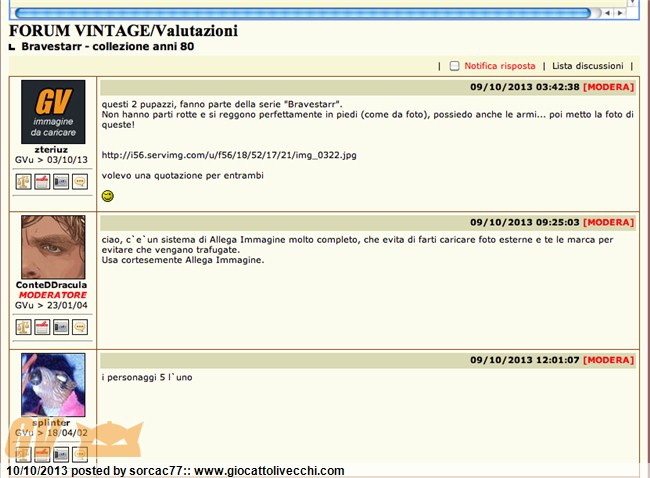Viewport: 650px width, 478px height.
Task: Click the horizontal blue scrollbar thumb
Action: pyautogui.click(x=303, y=13)
